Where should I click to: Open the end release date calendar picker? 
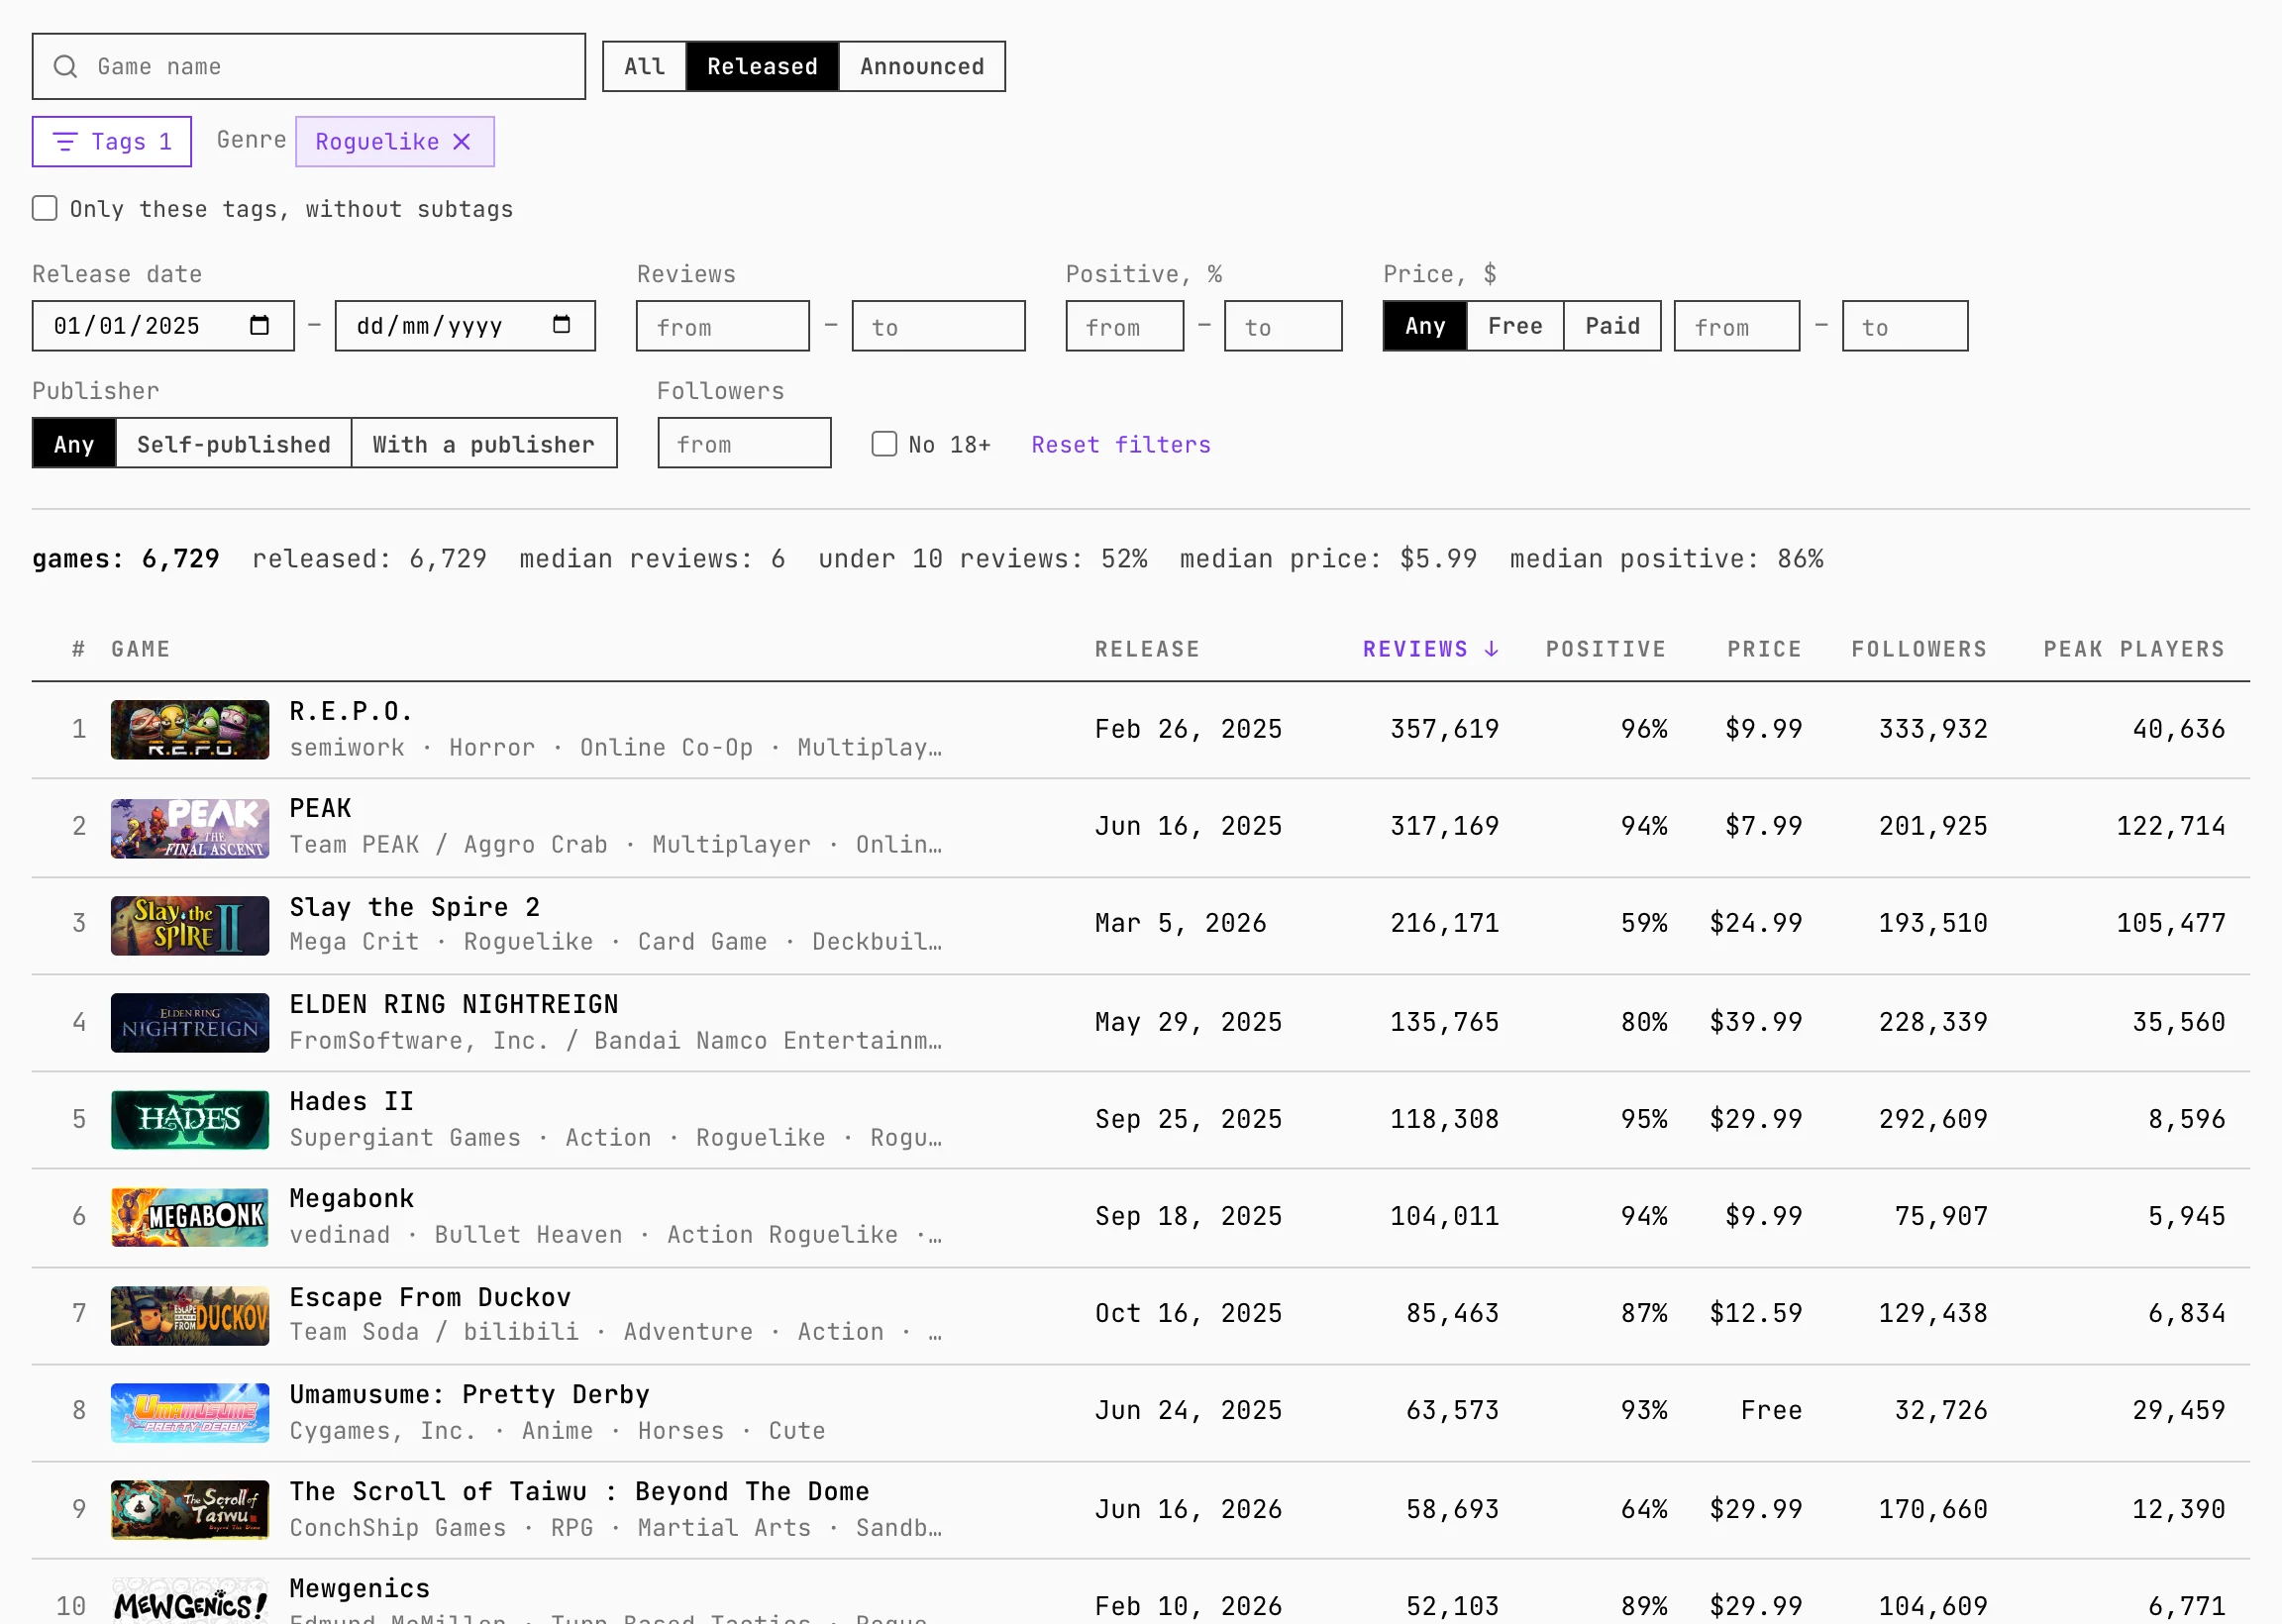point(561,326)
